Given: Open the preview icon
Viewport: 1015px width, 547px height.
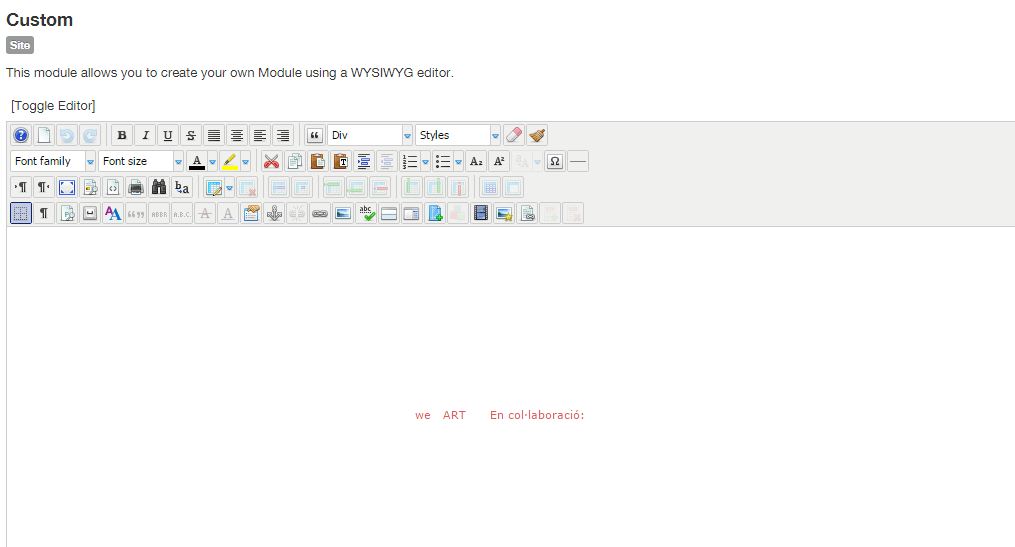Looking at the screenshot, I should pos(90,188).
